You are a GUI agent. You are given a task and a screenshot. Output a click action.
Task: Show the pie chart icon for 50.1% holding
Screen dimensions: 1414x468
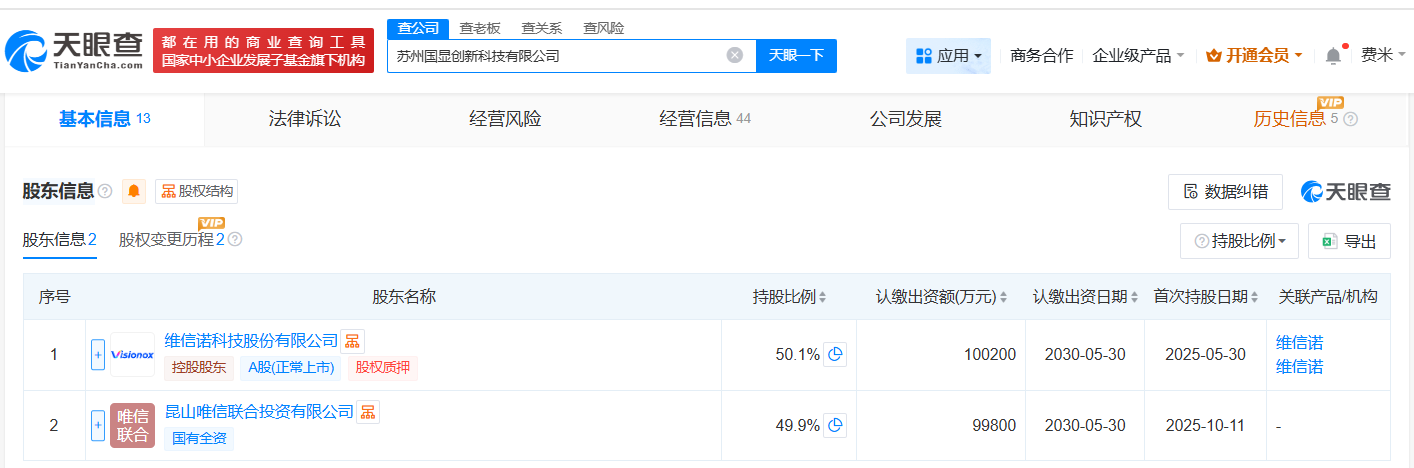835,354
